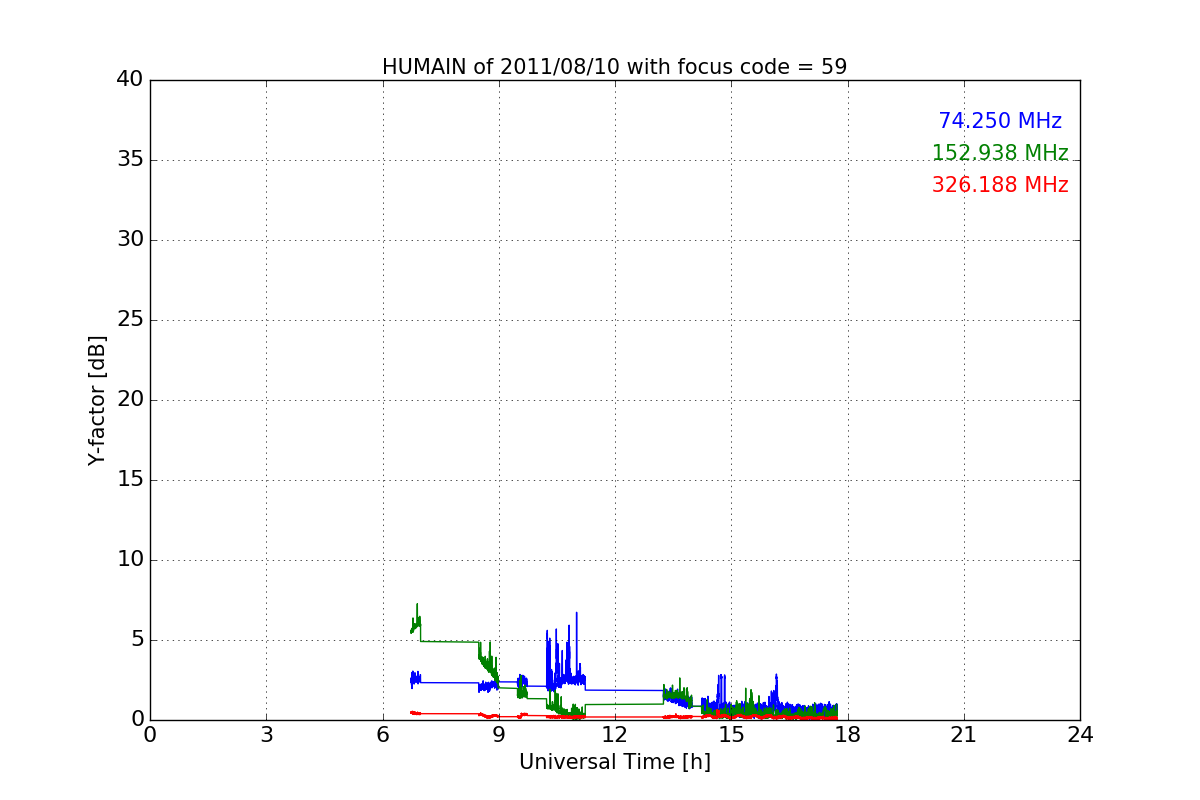Click the x-axis tick label '21'
This screenshot has height=800, width=1200.
coord(964,735)
